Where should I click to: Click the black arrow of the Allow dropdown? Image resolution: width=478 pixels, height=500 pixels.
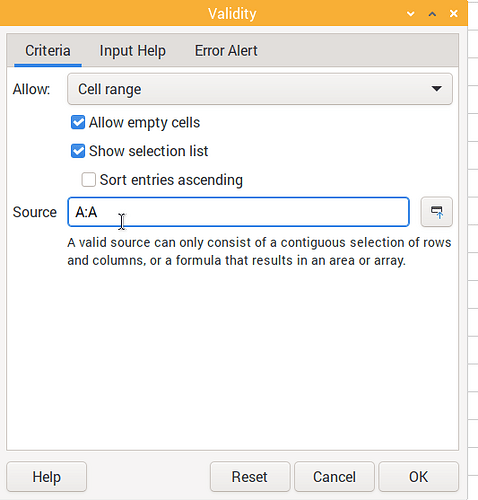[x=436, y=89]
